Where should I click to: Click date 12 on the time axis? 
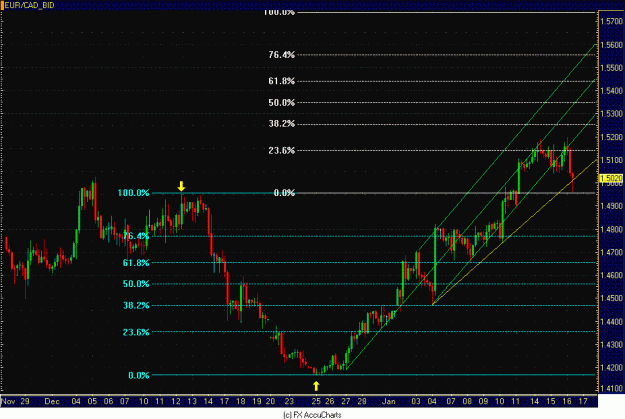click(x=176, y=401)
